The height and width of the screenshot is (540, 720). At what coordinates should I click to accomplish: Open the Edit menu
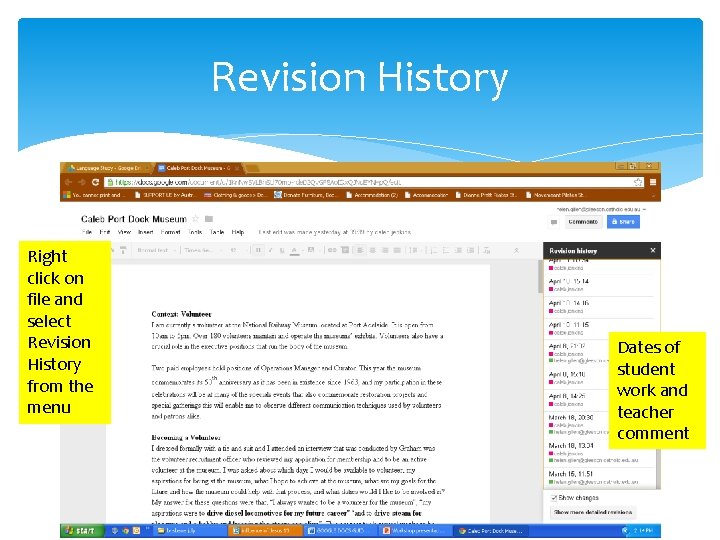click(x=105, y=232)
